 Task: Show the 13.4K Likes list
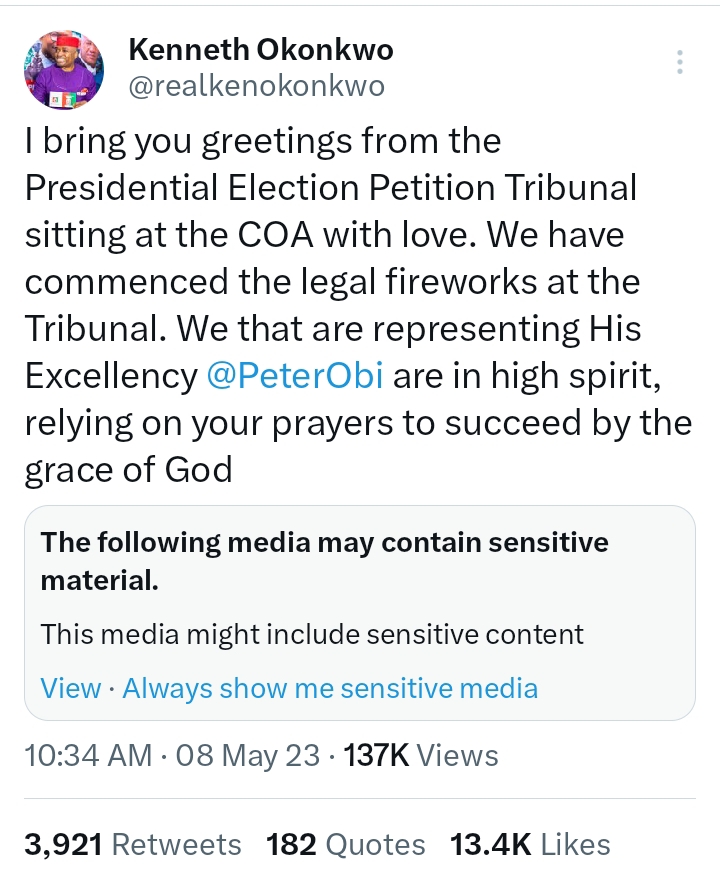pos(530,844)
